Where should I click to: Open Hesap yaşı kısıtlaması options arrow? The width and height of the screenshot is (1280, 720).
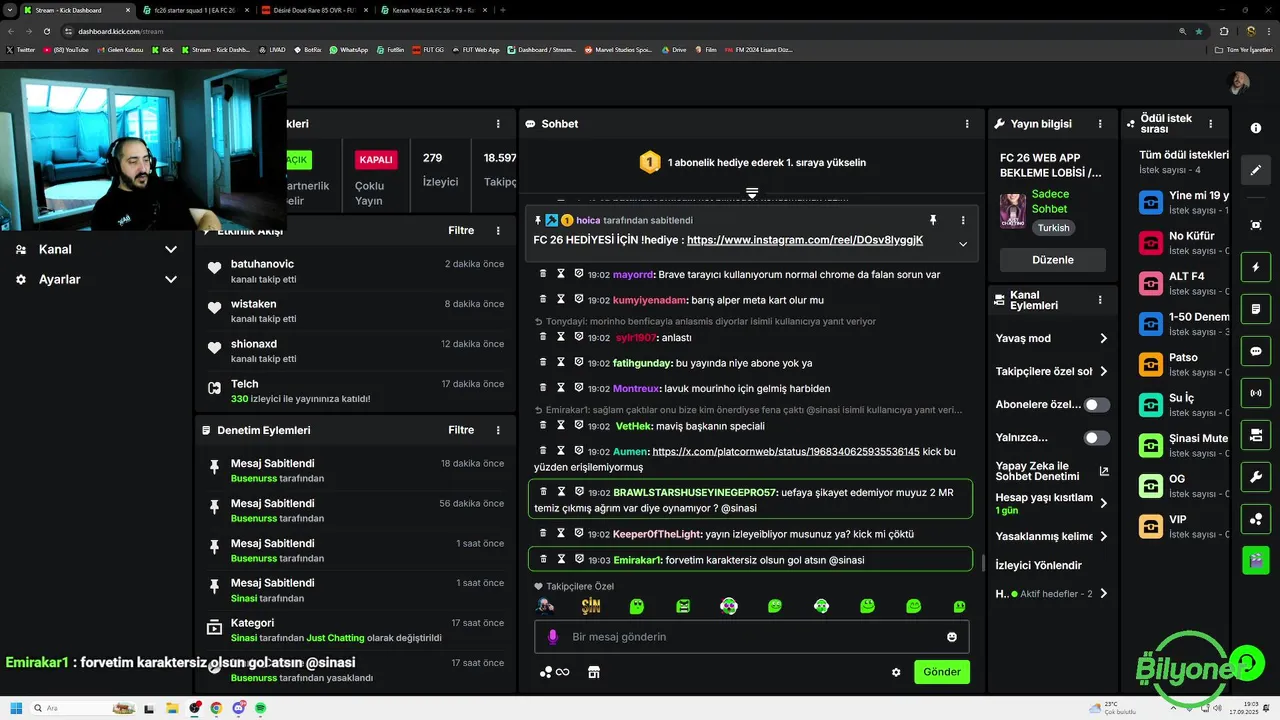1103,503
